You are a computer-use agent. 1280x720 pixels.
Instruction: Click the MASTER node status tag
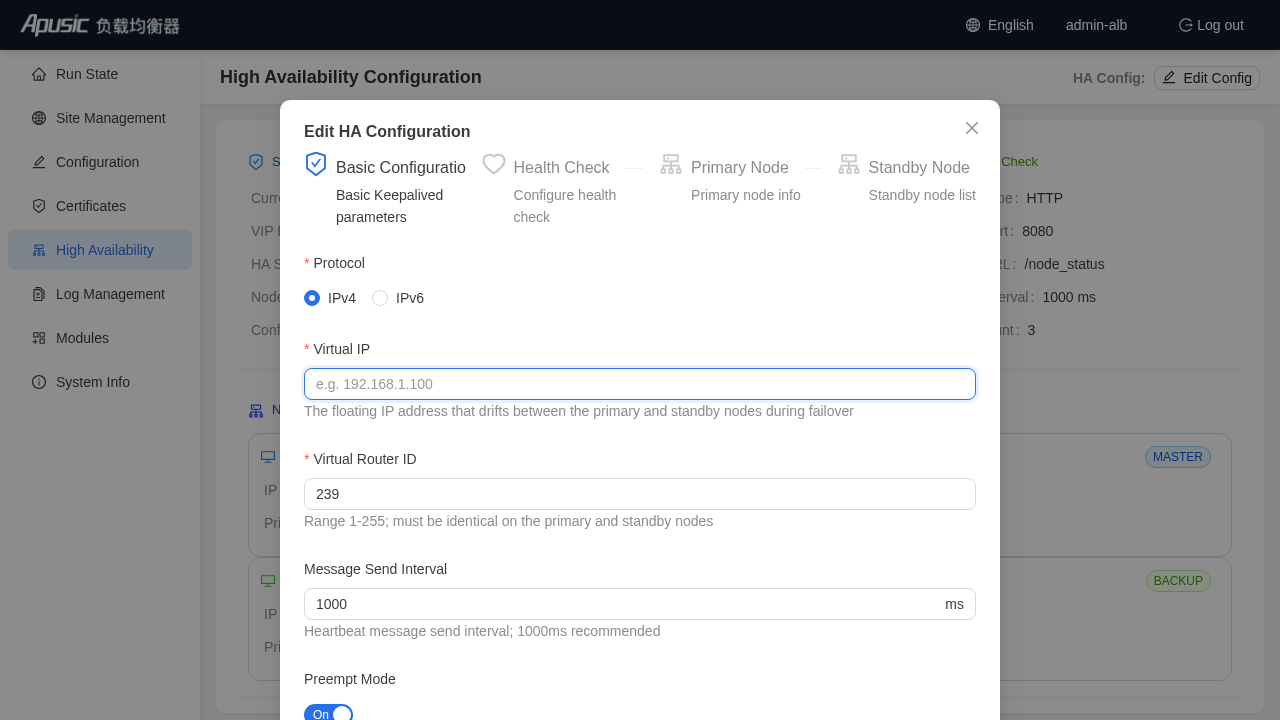pyautogui.click(x=1178, y=457)
